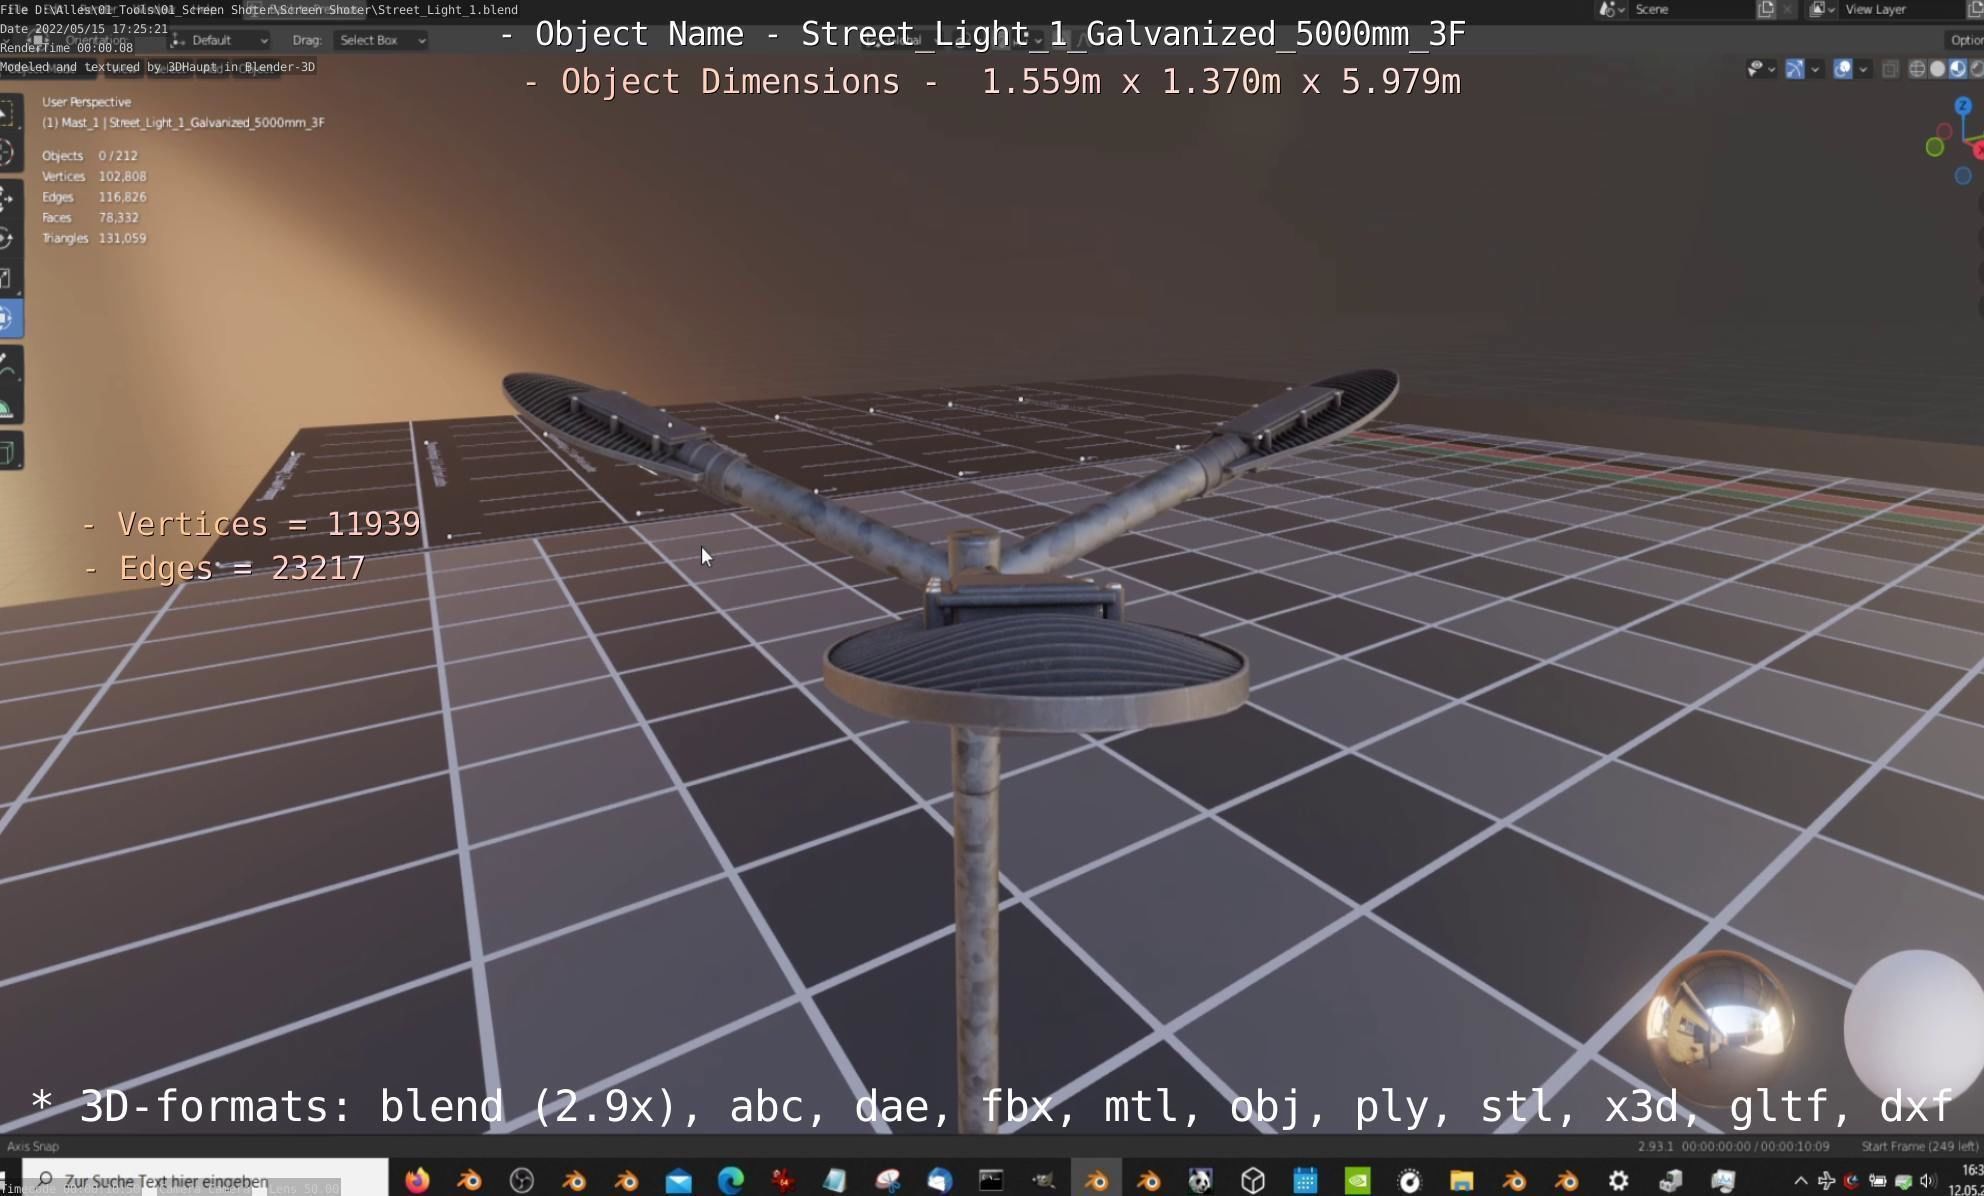Expand the overlays options arrow
This screenshot has height=1196, width=1984.
tap(1863, 69)
